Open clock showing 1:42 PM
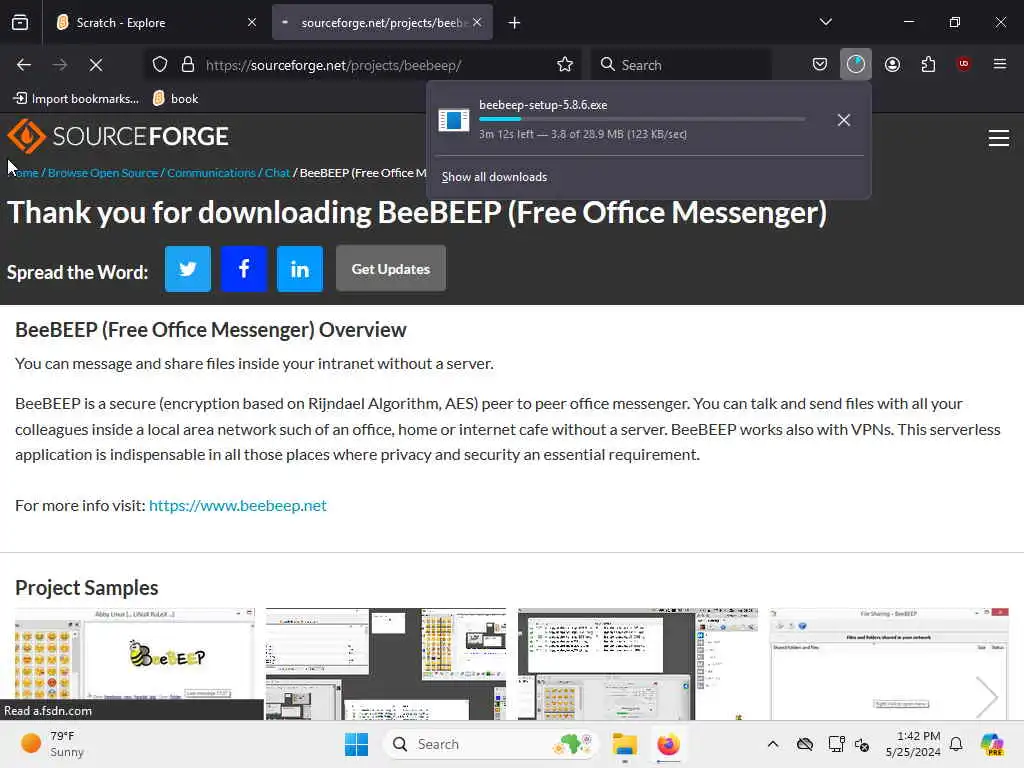Viewport: 1024px width, 768px height. [913, 744]
